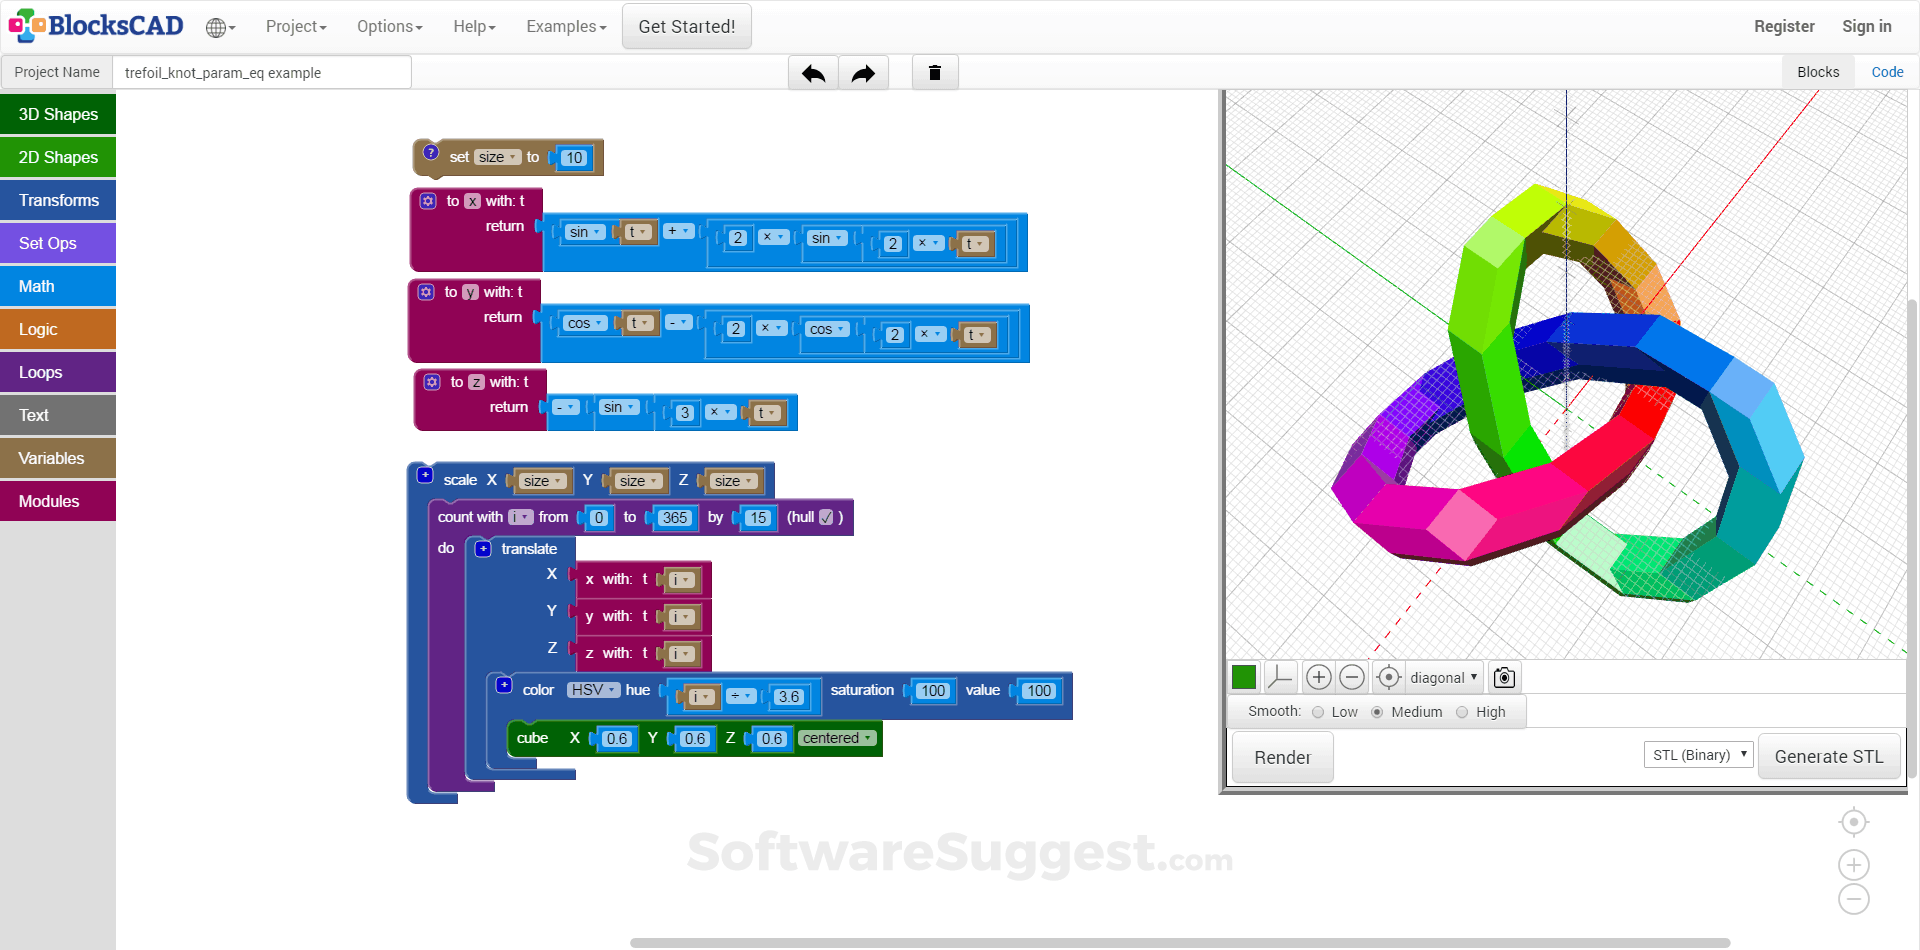1920x950 pixels.
Task: Zoom out of the 3D viewport
Action: pyautogui.click(x=1352, y=677)
